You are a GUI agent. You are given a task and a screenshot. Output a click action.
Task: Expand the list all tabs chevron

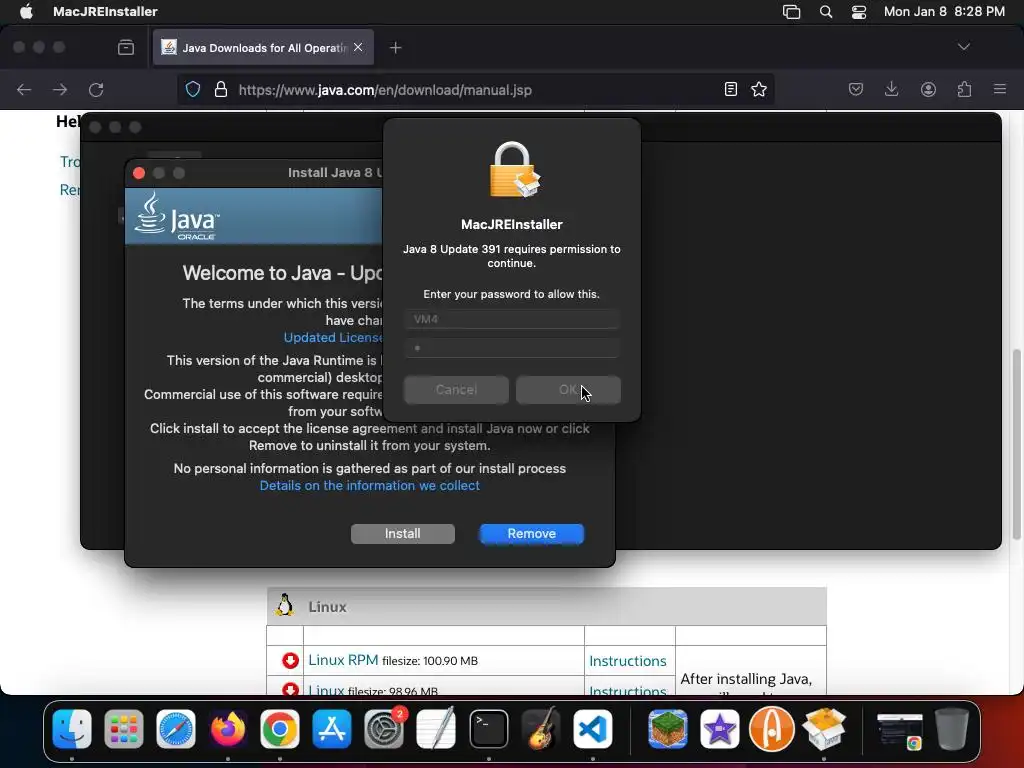(x=963, y=47)
